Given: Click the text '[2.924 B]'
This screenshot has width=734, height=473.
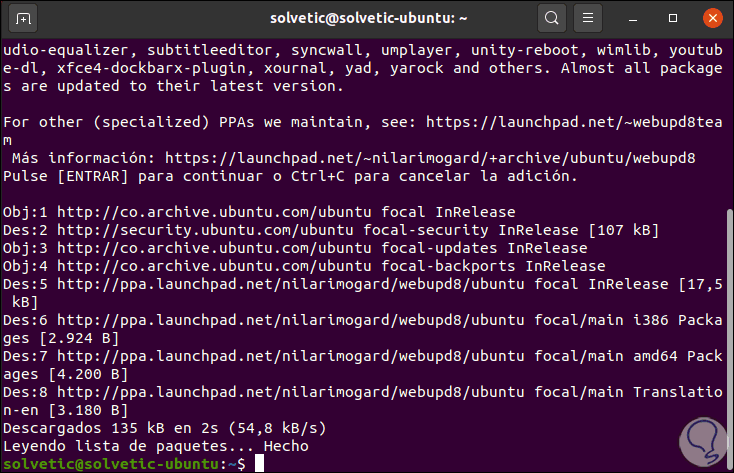Looking at the screenshot, I should tap(79, 338).
